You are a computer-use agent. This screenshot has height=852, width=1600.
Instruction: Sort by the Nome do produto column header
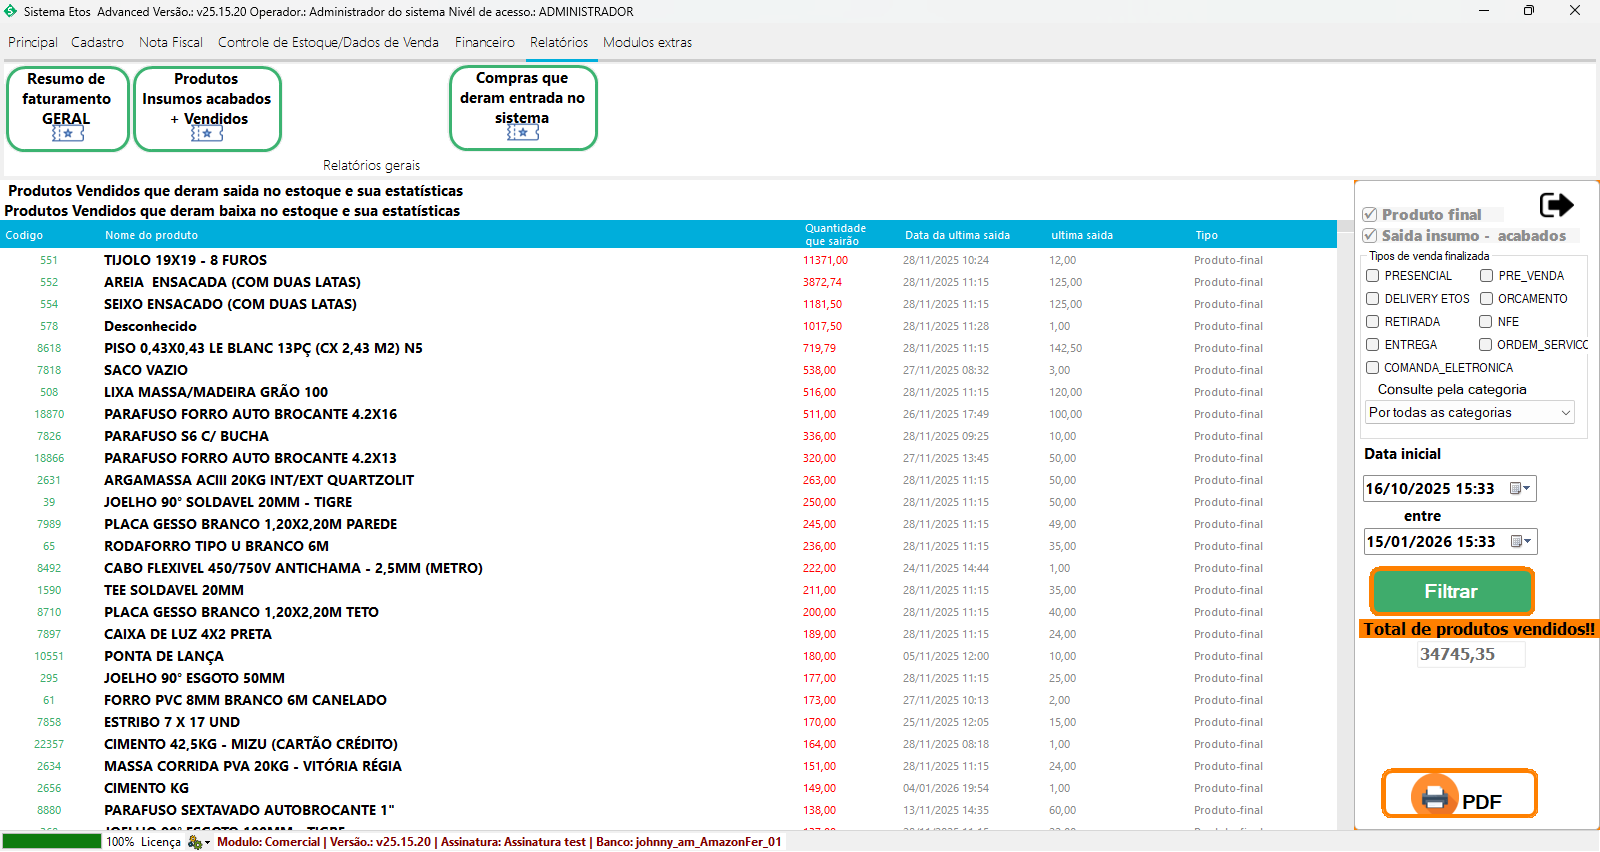click(x=151, y=235)
